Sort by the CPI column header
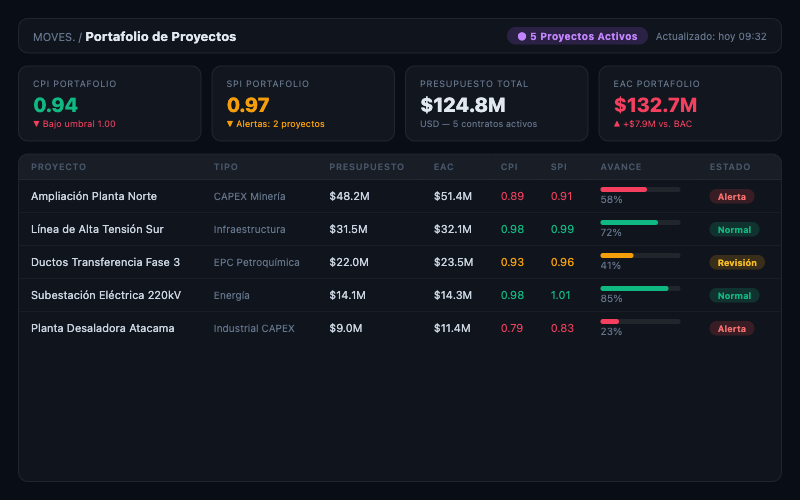 coord(510,167)
